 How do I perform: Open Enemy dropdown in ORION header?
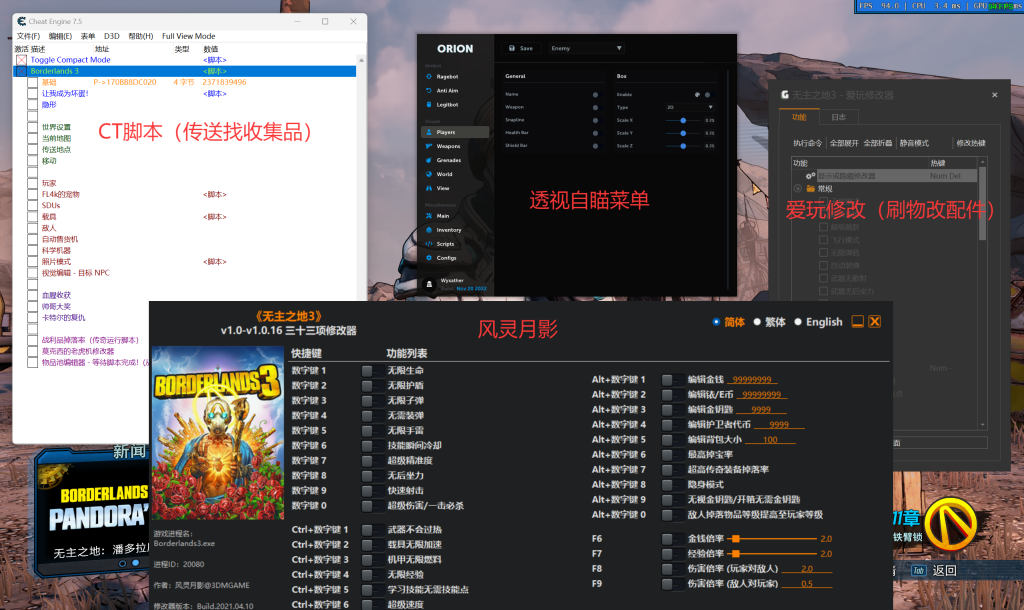click(586, 48)
